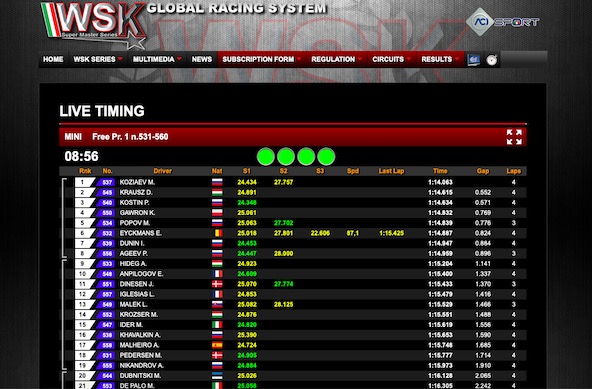Select Spanish flag beside Malheiro A.
Screen dimensions: 592x389
(x=217, y=345)
